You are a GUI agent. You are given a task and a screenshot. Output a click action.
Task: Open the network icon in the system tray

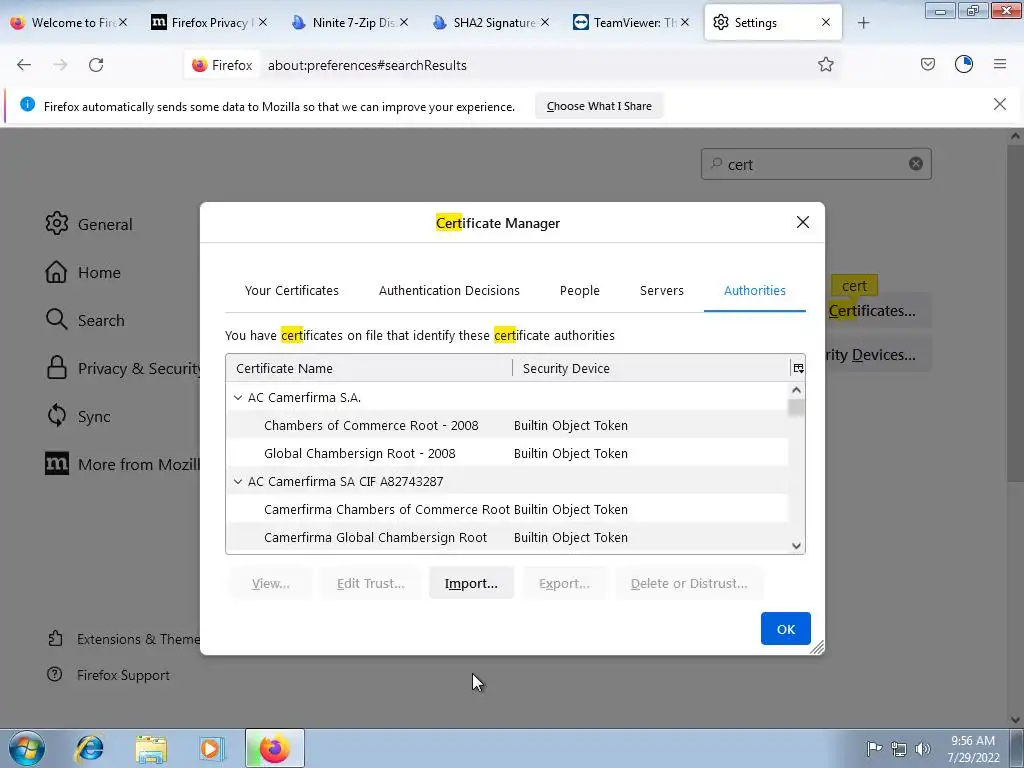point(899,748)
